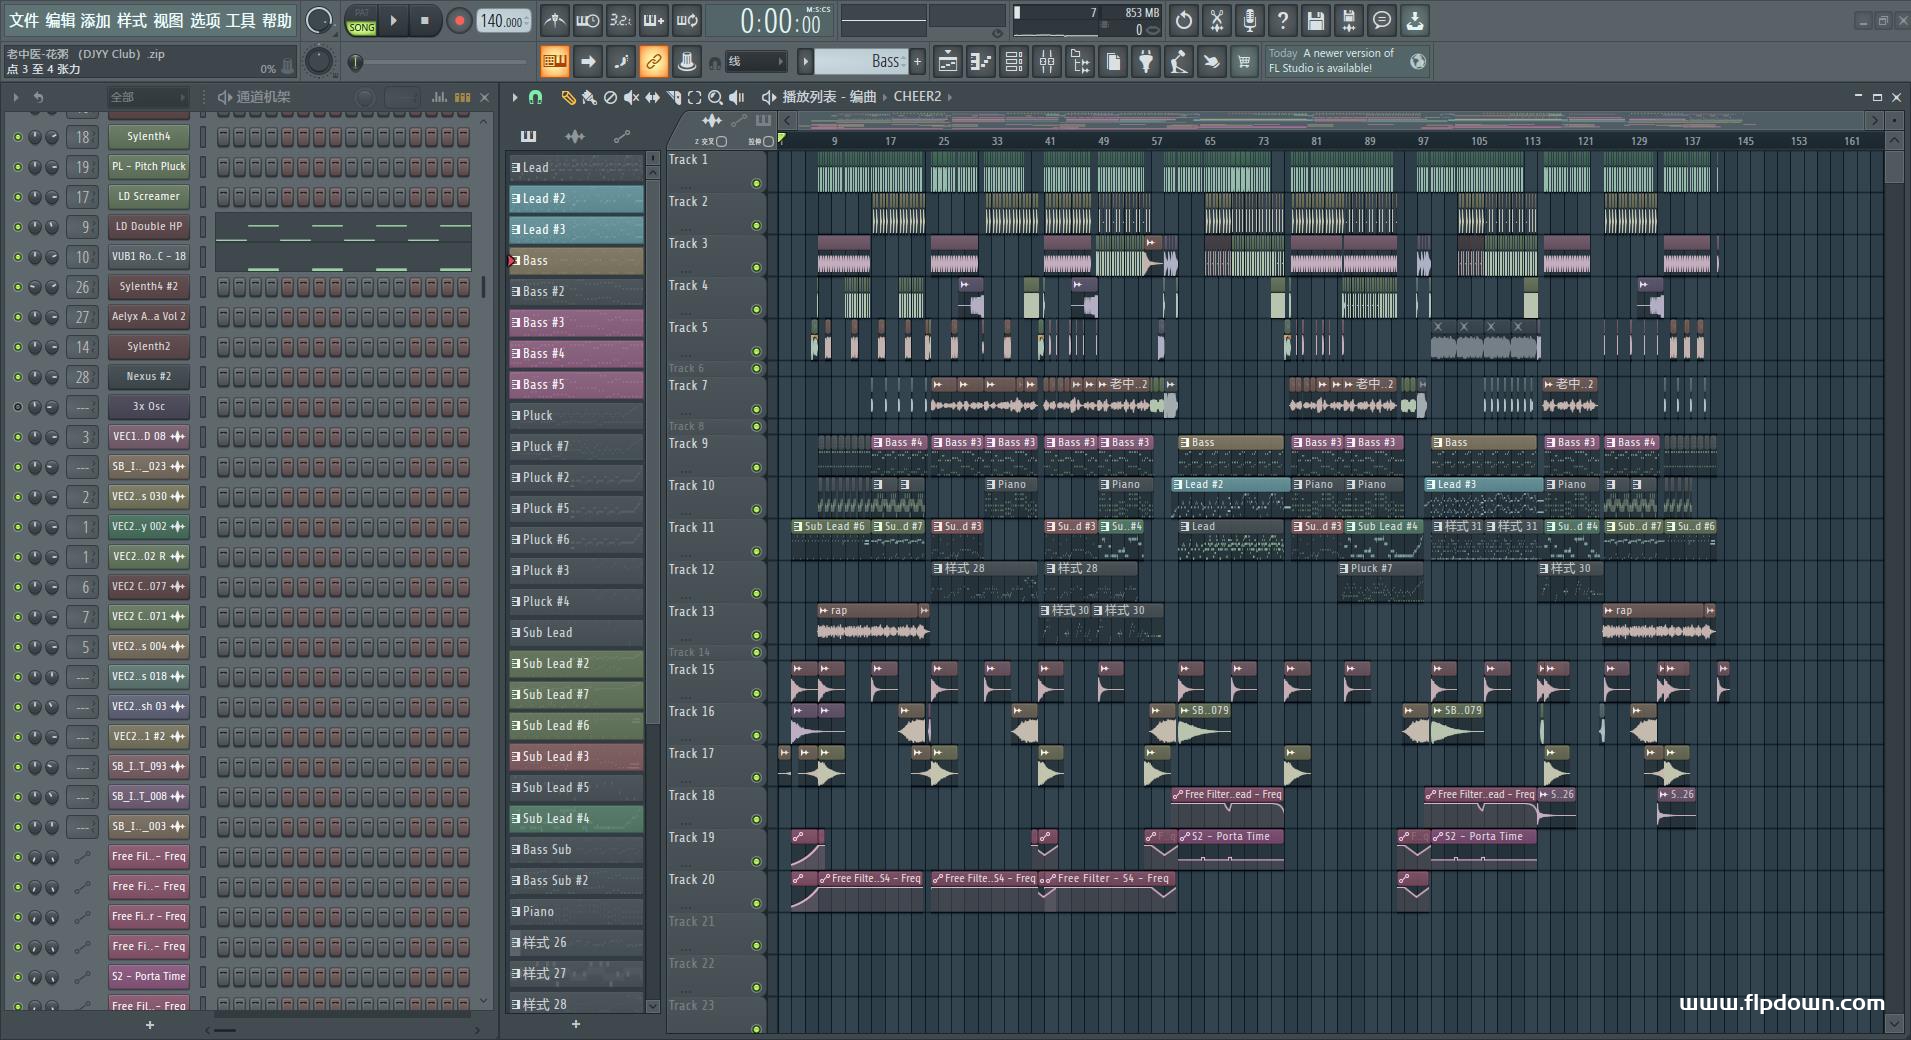The width and height of the screenshot is (1911, 1040).
Task: Open the Browser view icon
Action: pyautogui.click(x=1080, y=62)
